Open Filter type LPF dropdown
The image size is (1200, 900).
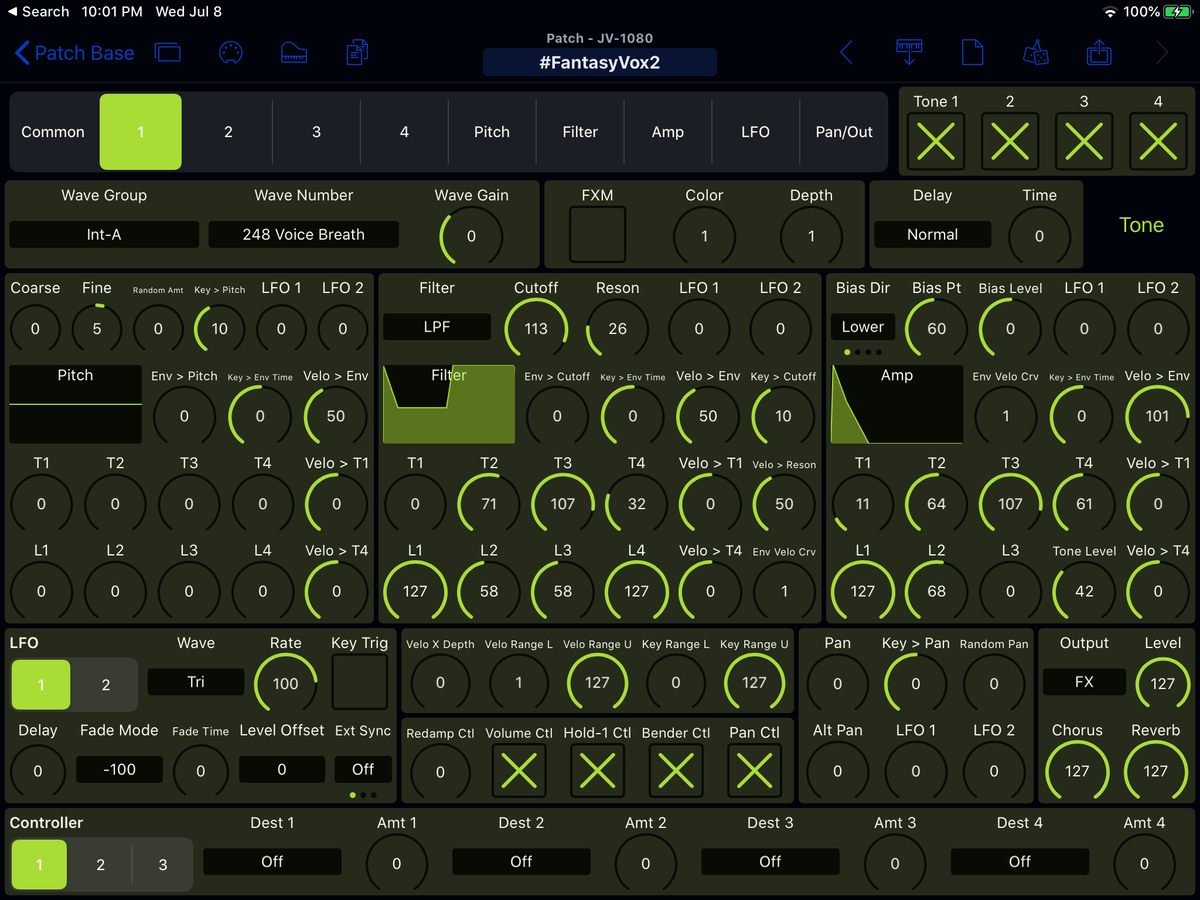(x=437, y=327)
